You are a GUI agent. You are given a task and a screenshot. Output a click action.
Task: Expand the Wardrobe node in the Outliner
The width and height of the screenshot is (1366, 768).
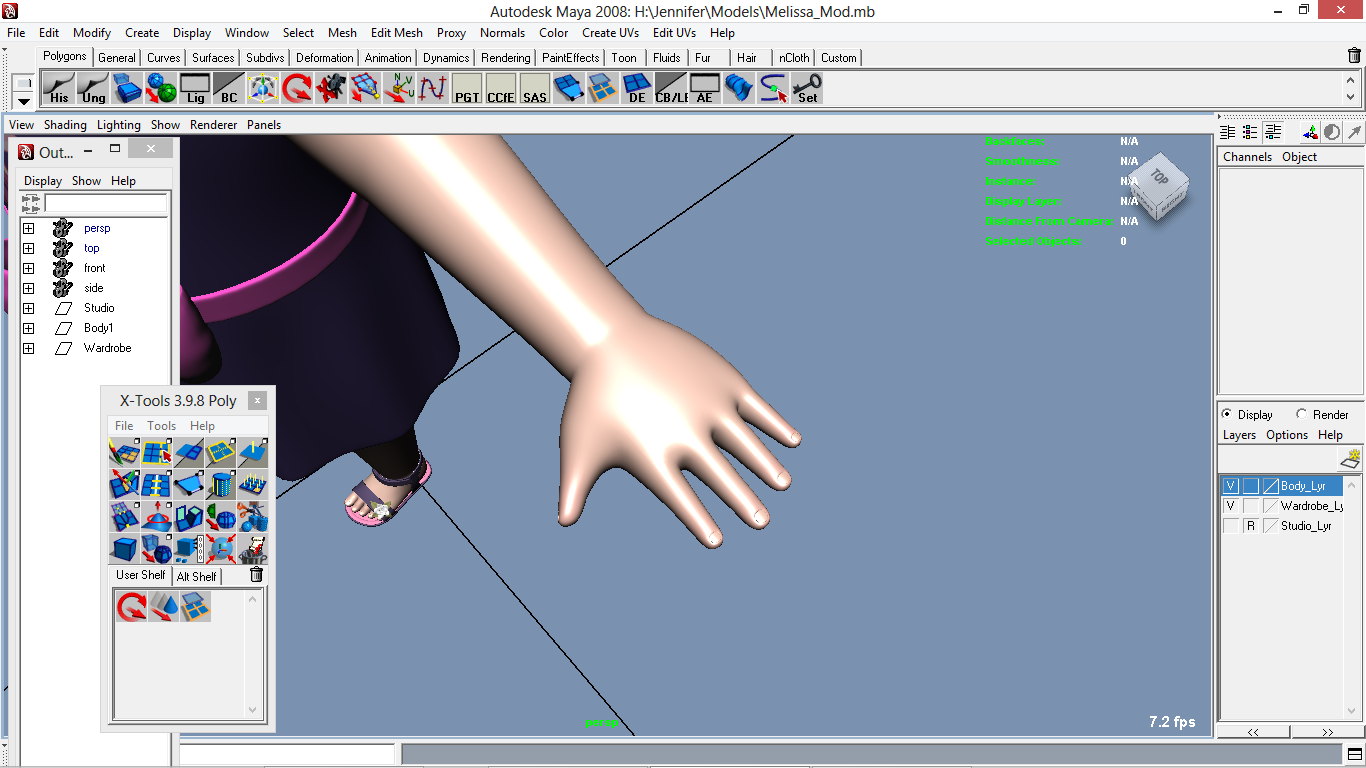(28, 348)
